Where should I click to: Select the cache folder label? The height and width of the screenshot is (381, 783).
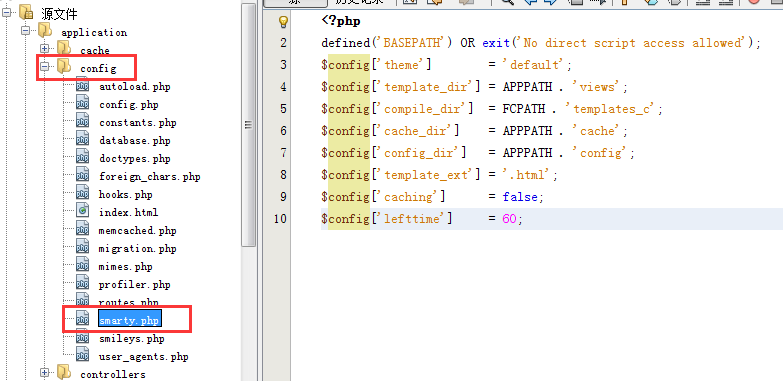95,50
